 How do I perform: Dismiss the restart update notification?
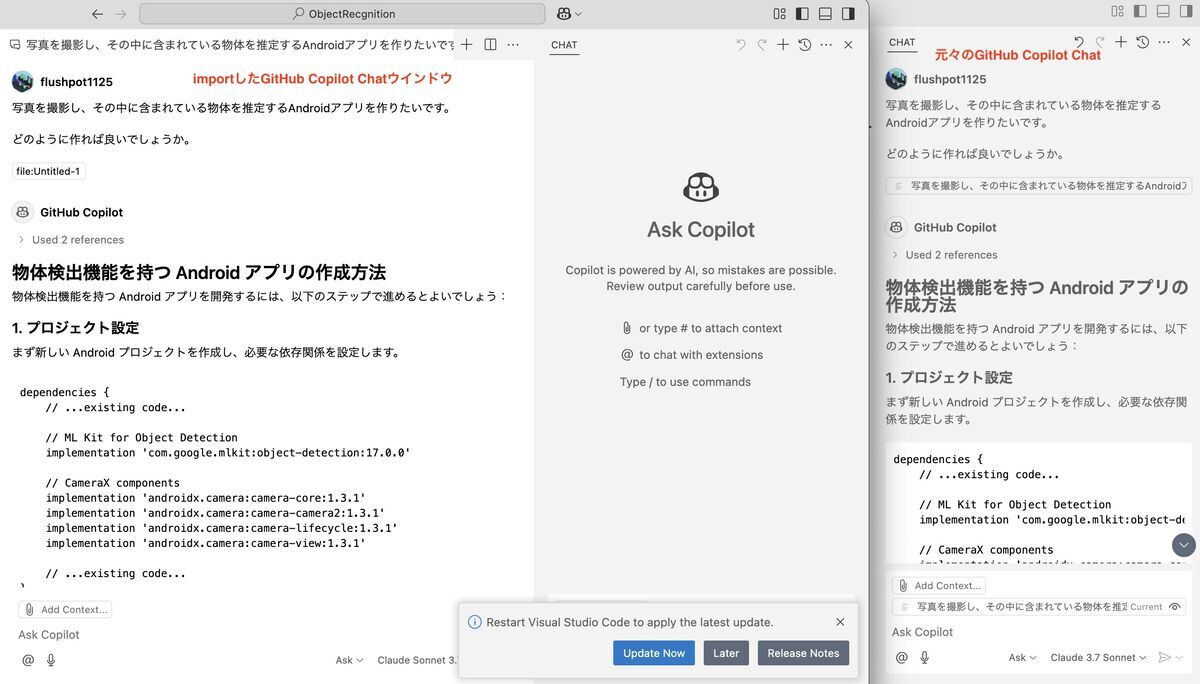(x=840, y=622)
